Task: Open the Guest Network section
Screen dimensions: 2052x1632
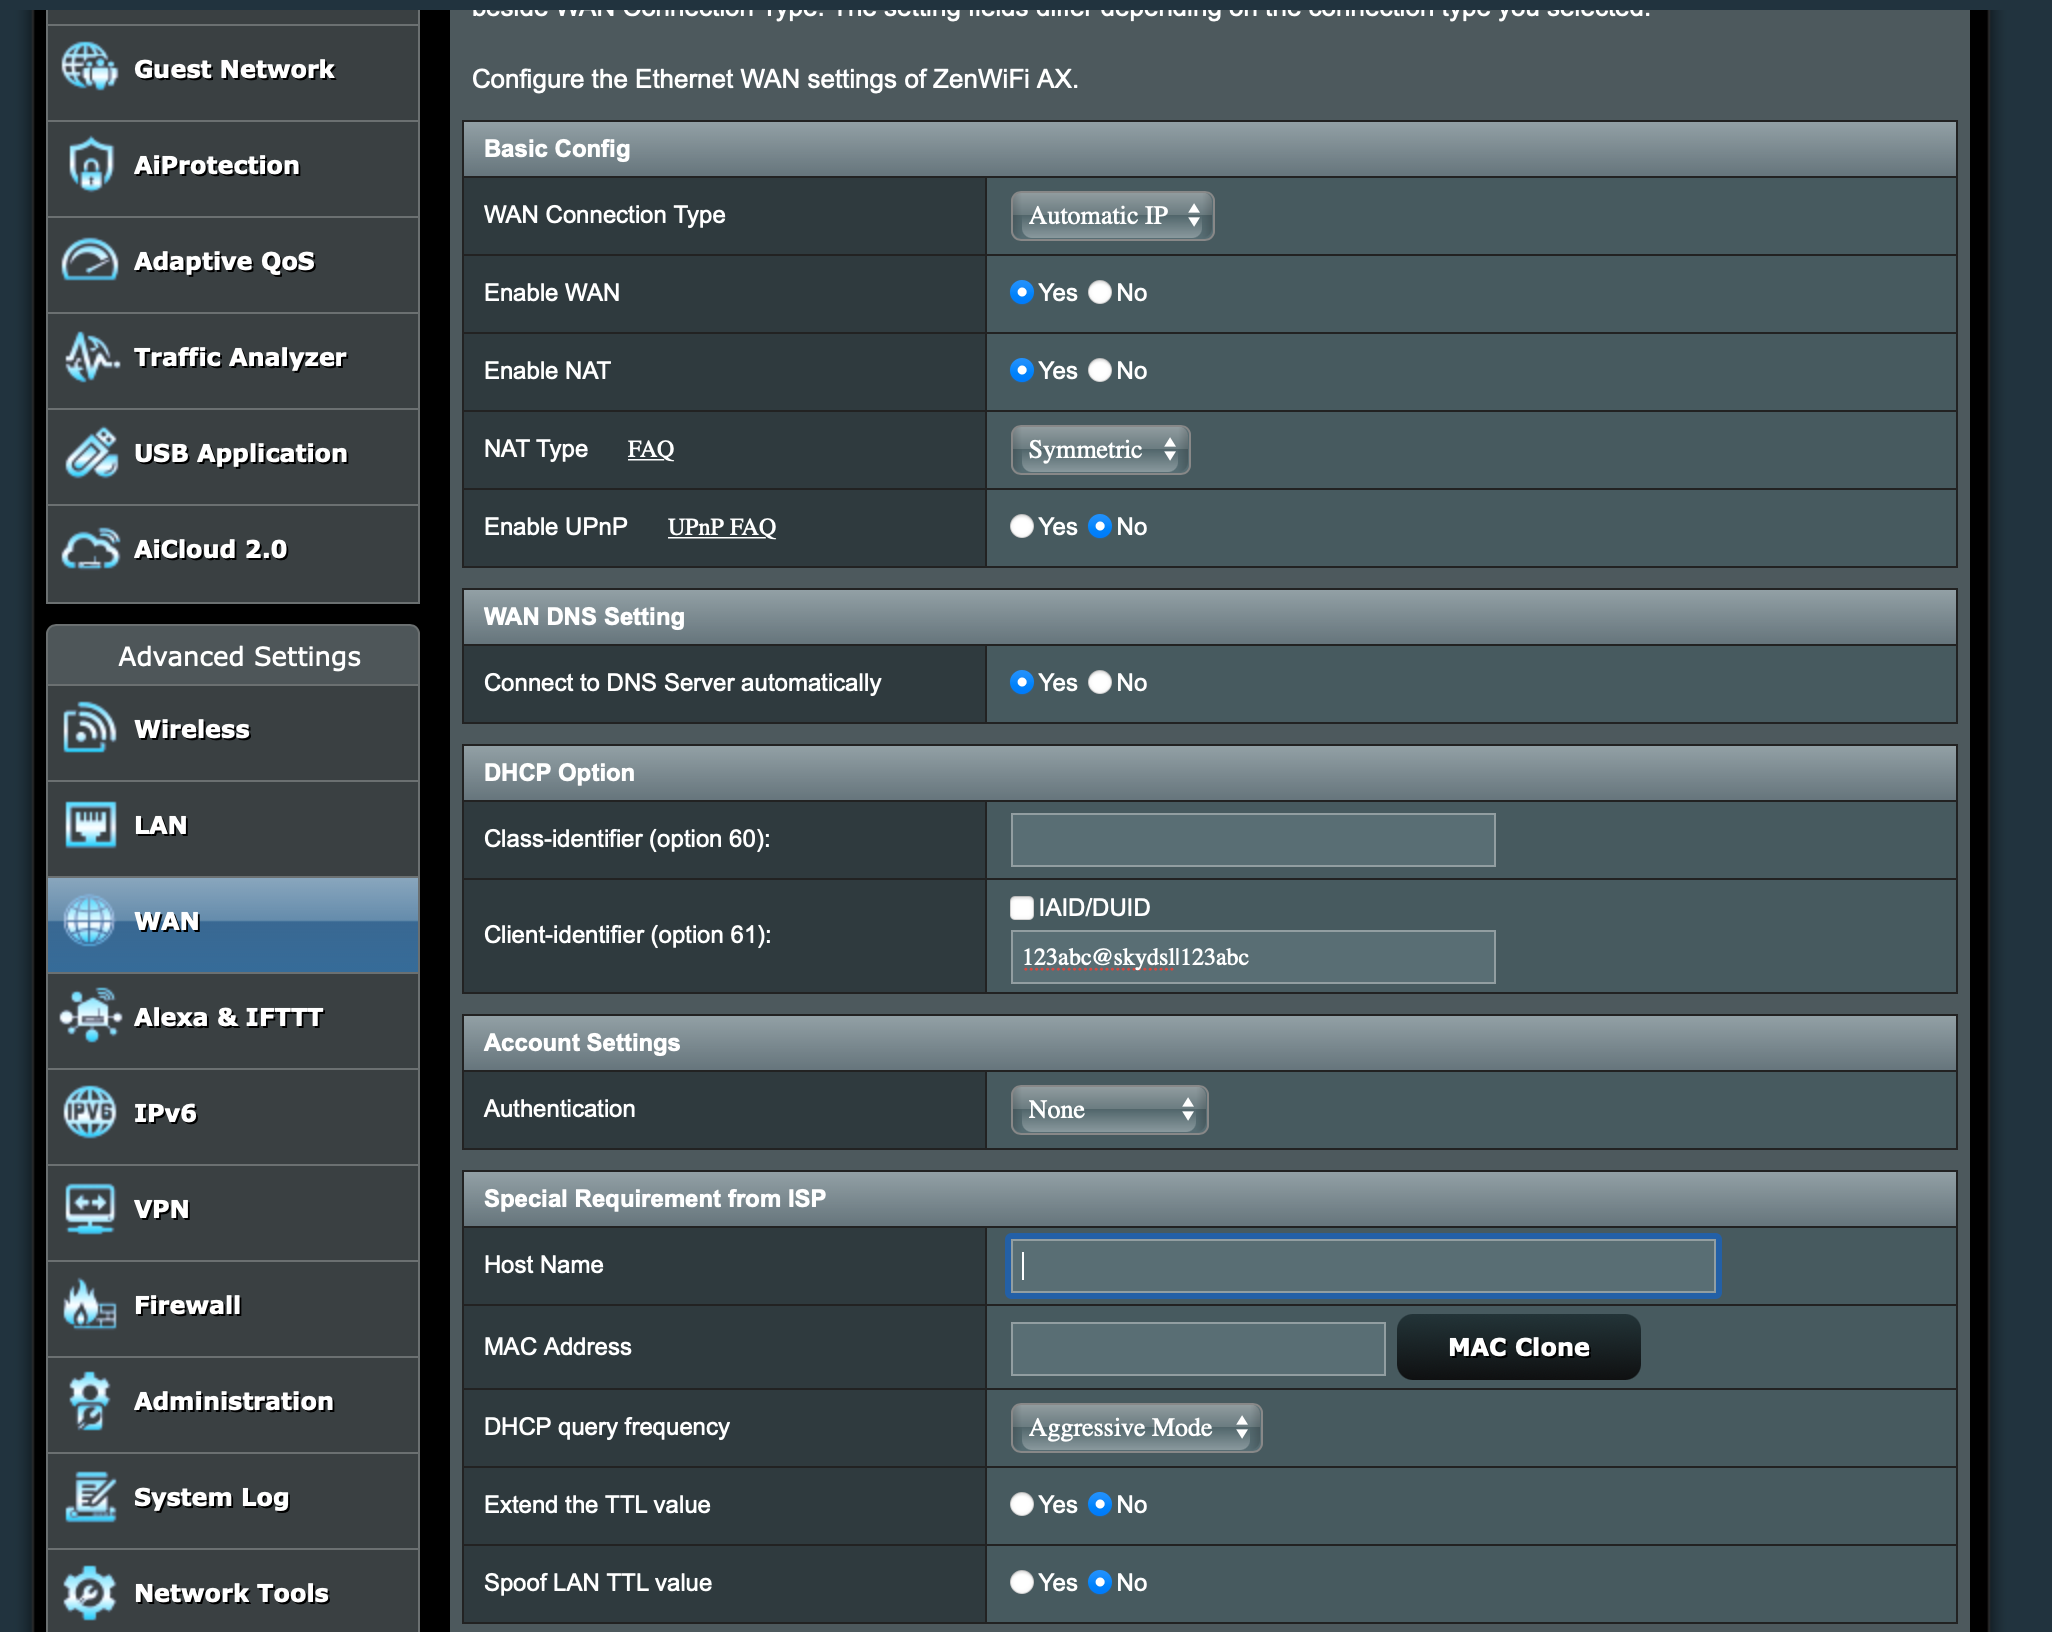Action: coord(233,69)
